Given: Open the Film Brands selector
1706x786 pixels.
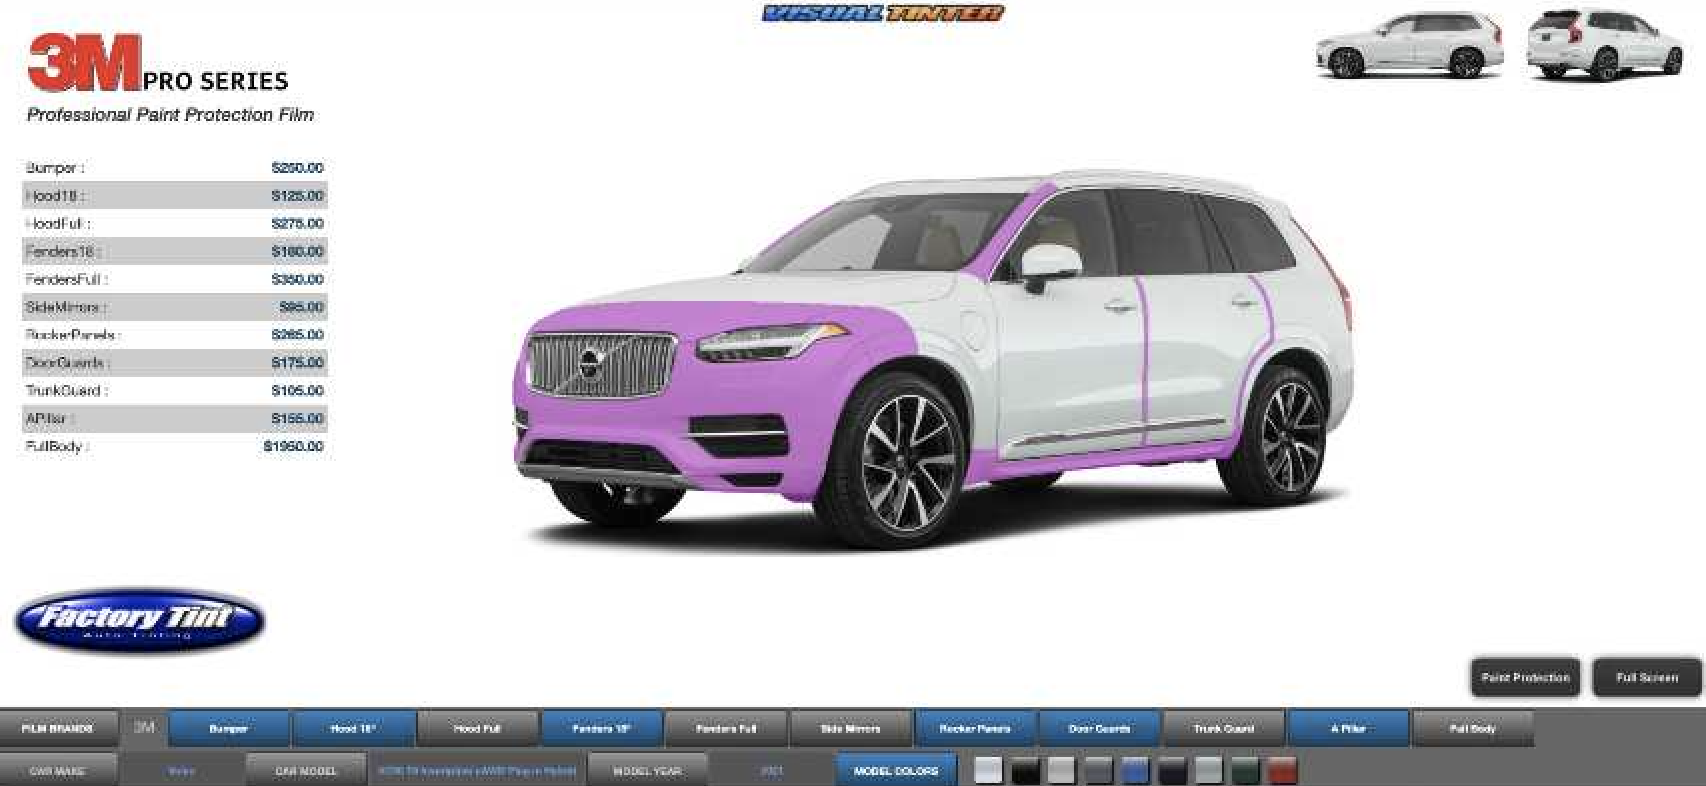Looking at the screenshot, I should tap(57, 729).
